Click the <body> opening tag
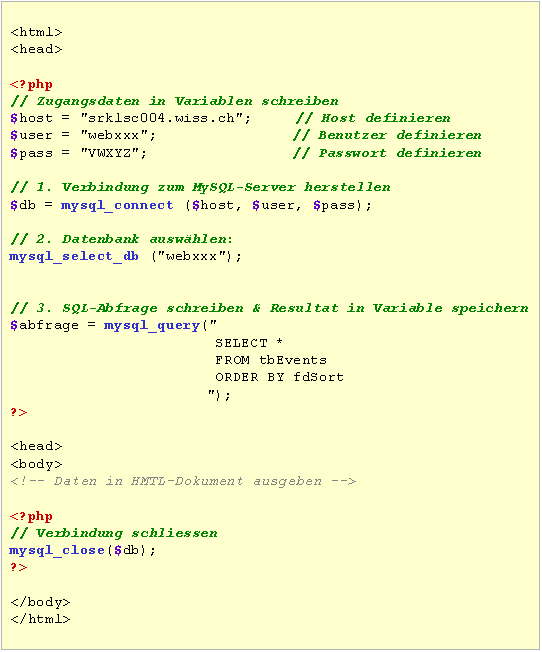Screen dimensions: 542x652 [36, 464]
